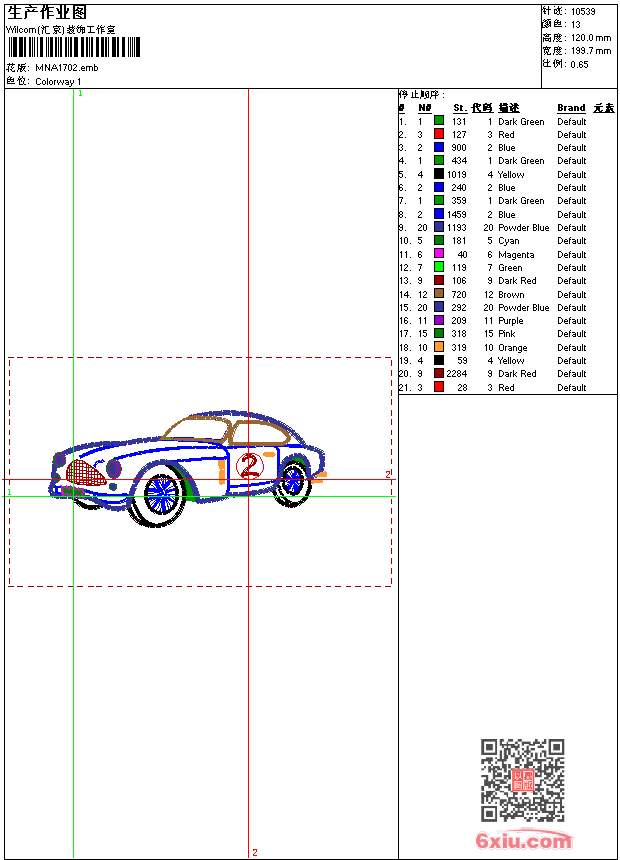Click the QR code image
Viewport: 620px width, 860px height.
[x=522, y=780]
